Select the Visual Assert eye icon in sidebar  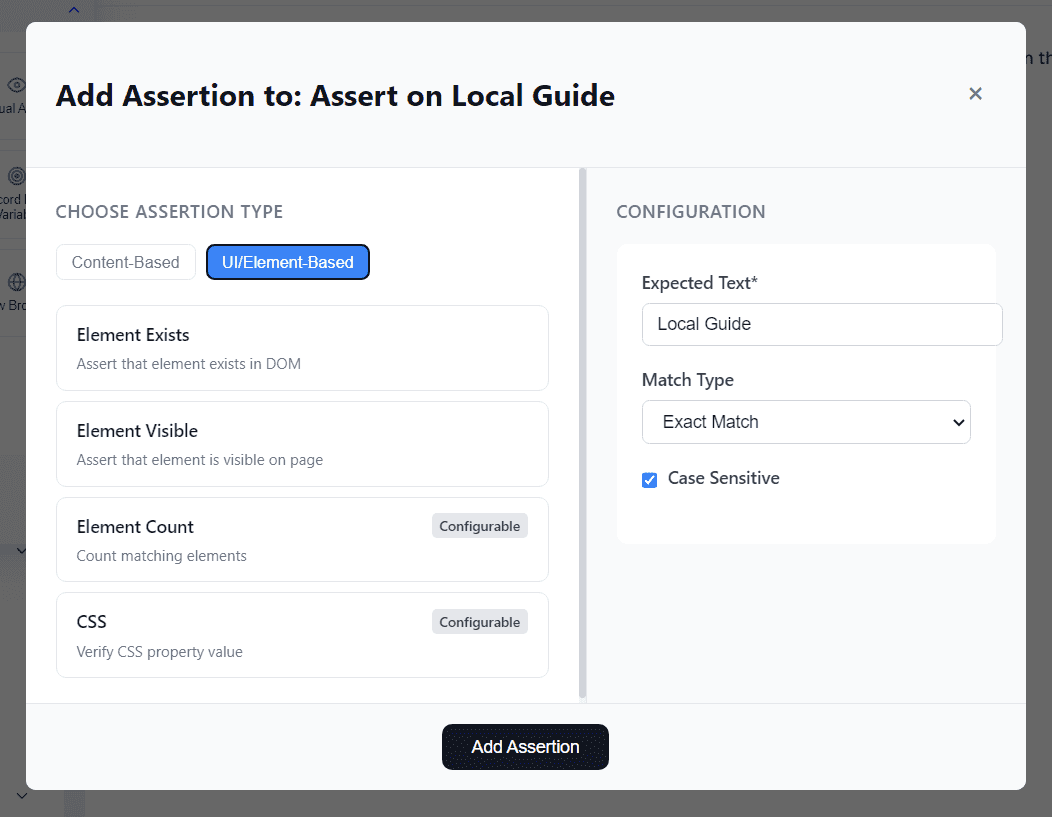14,85
